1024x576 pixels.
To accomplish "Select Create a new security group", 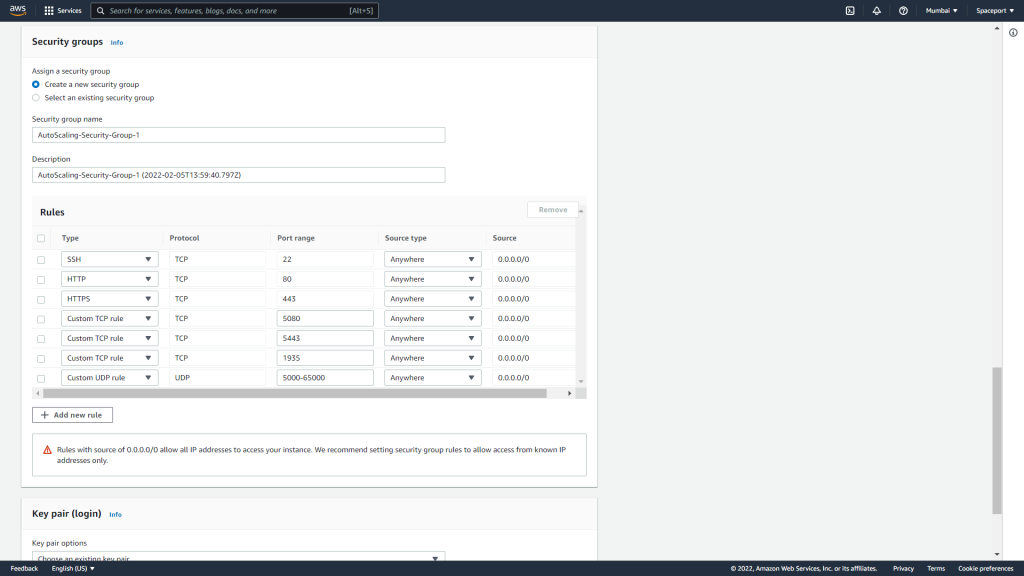I will tap(36, 84).
